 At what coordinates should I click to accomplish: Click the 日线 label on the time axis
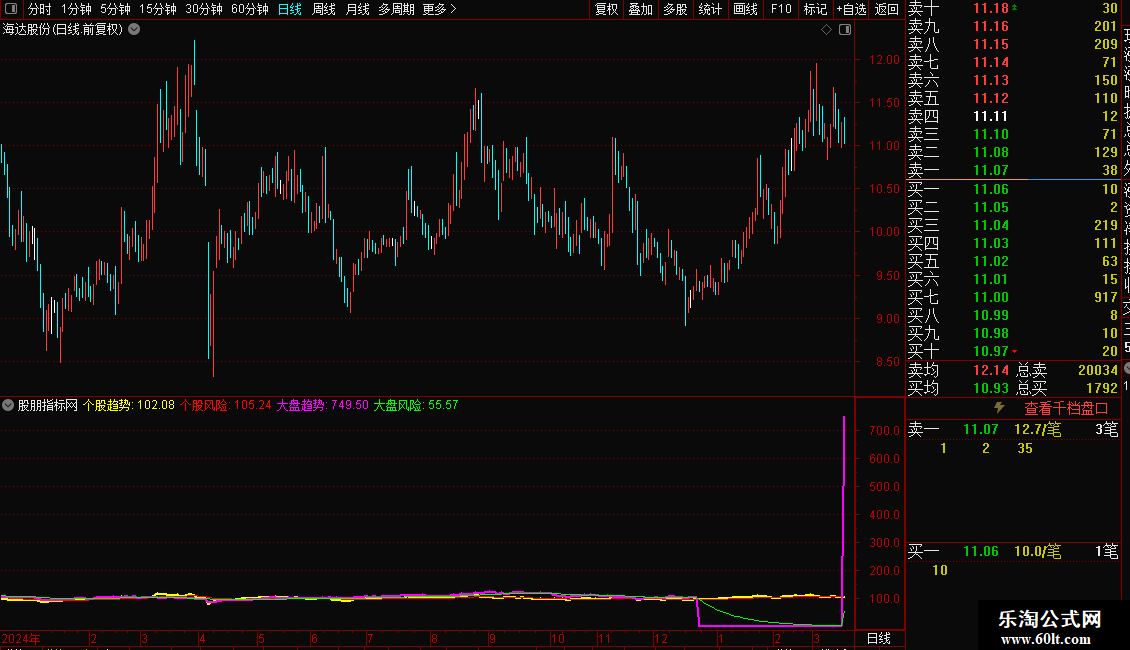(x=879, y=638)
